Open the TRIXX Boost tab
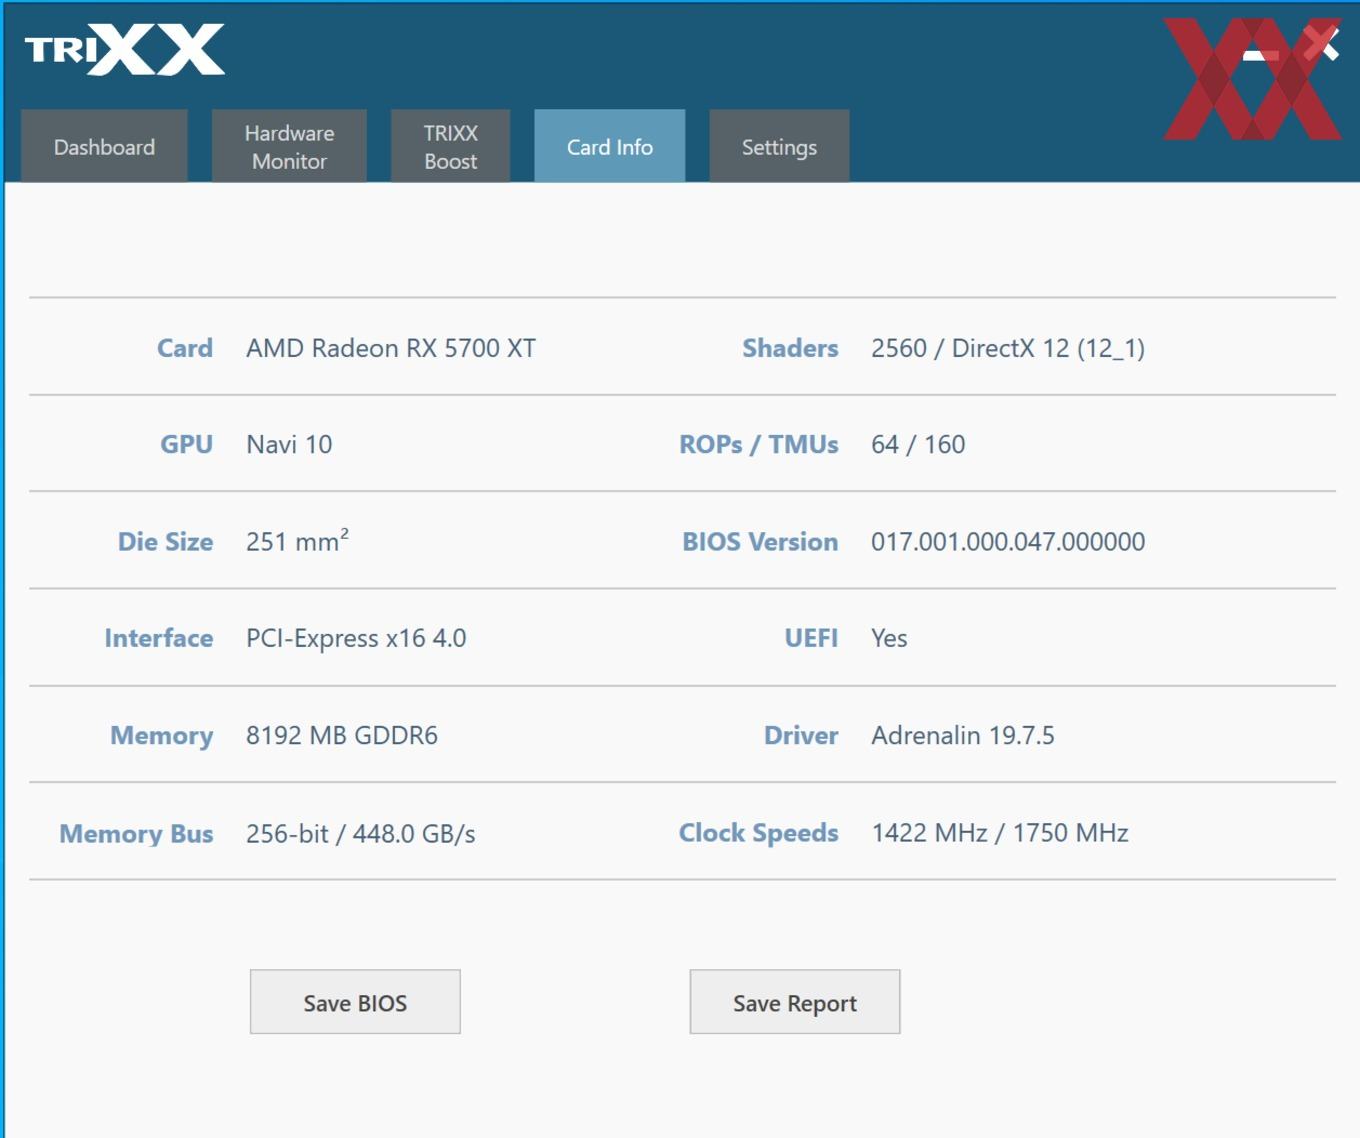The height and width of the screenshot is (1138, 1360). (x=450, y=146)
